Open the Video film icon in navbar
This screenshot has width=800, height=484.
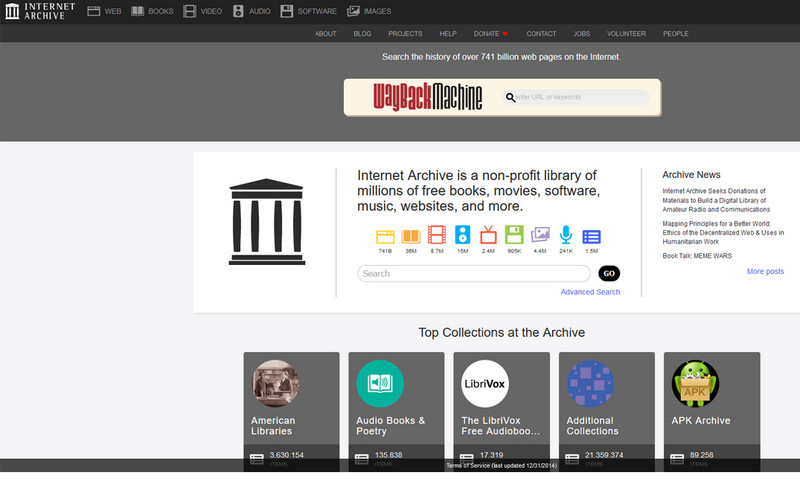[189, 11]
